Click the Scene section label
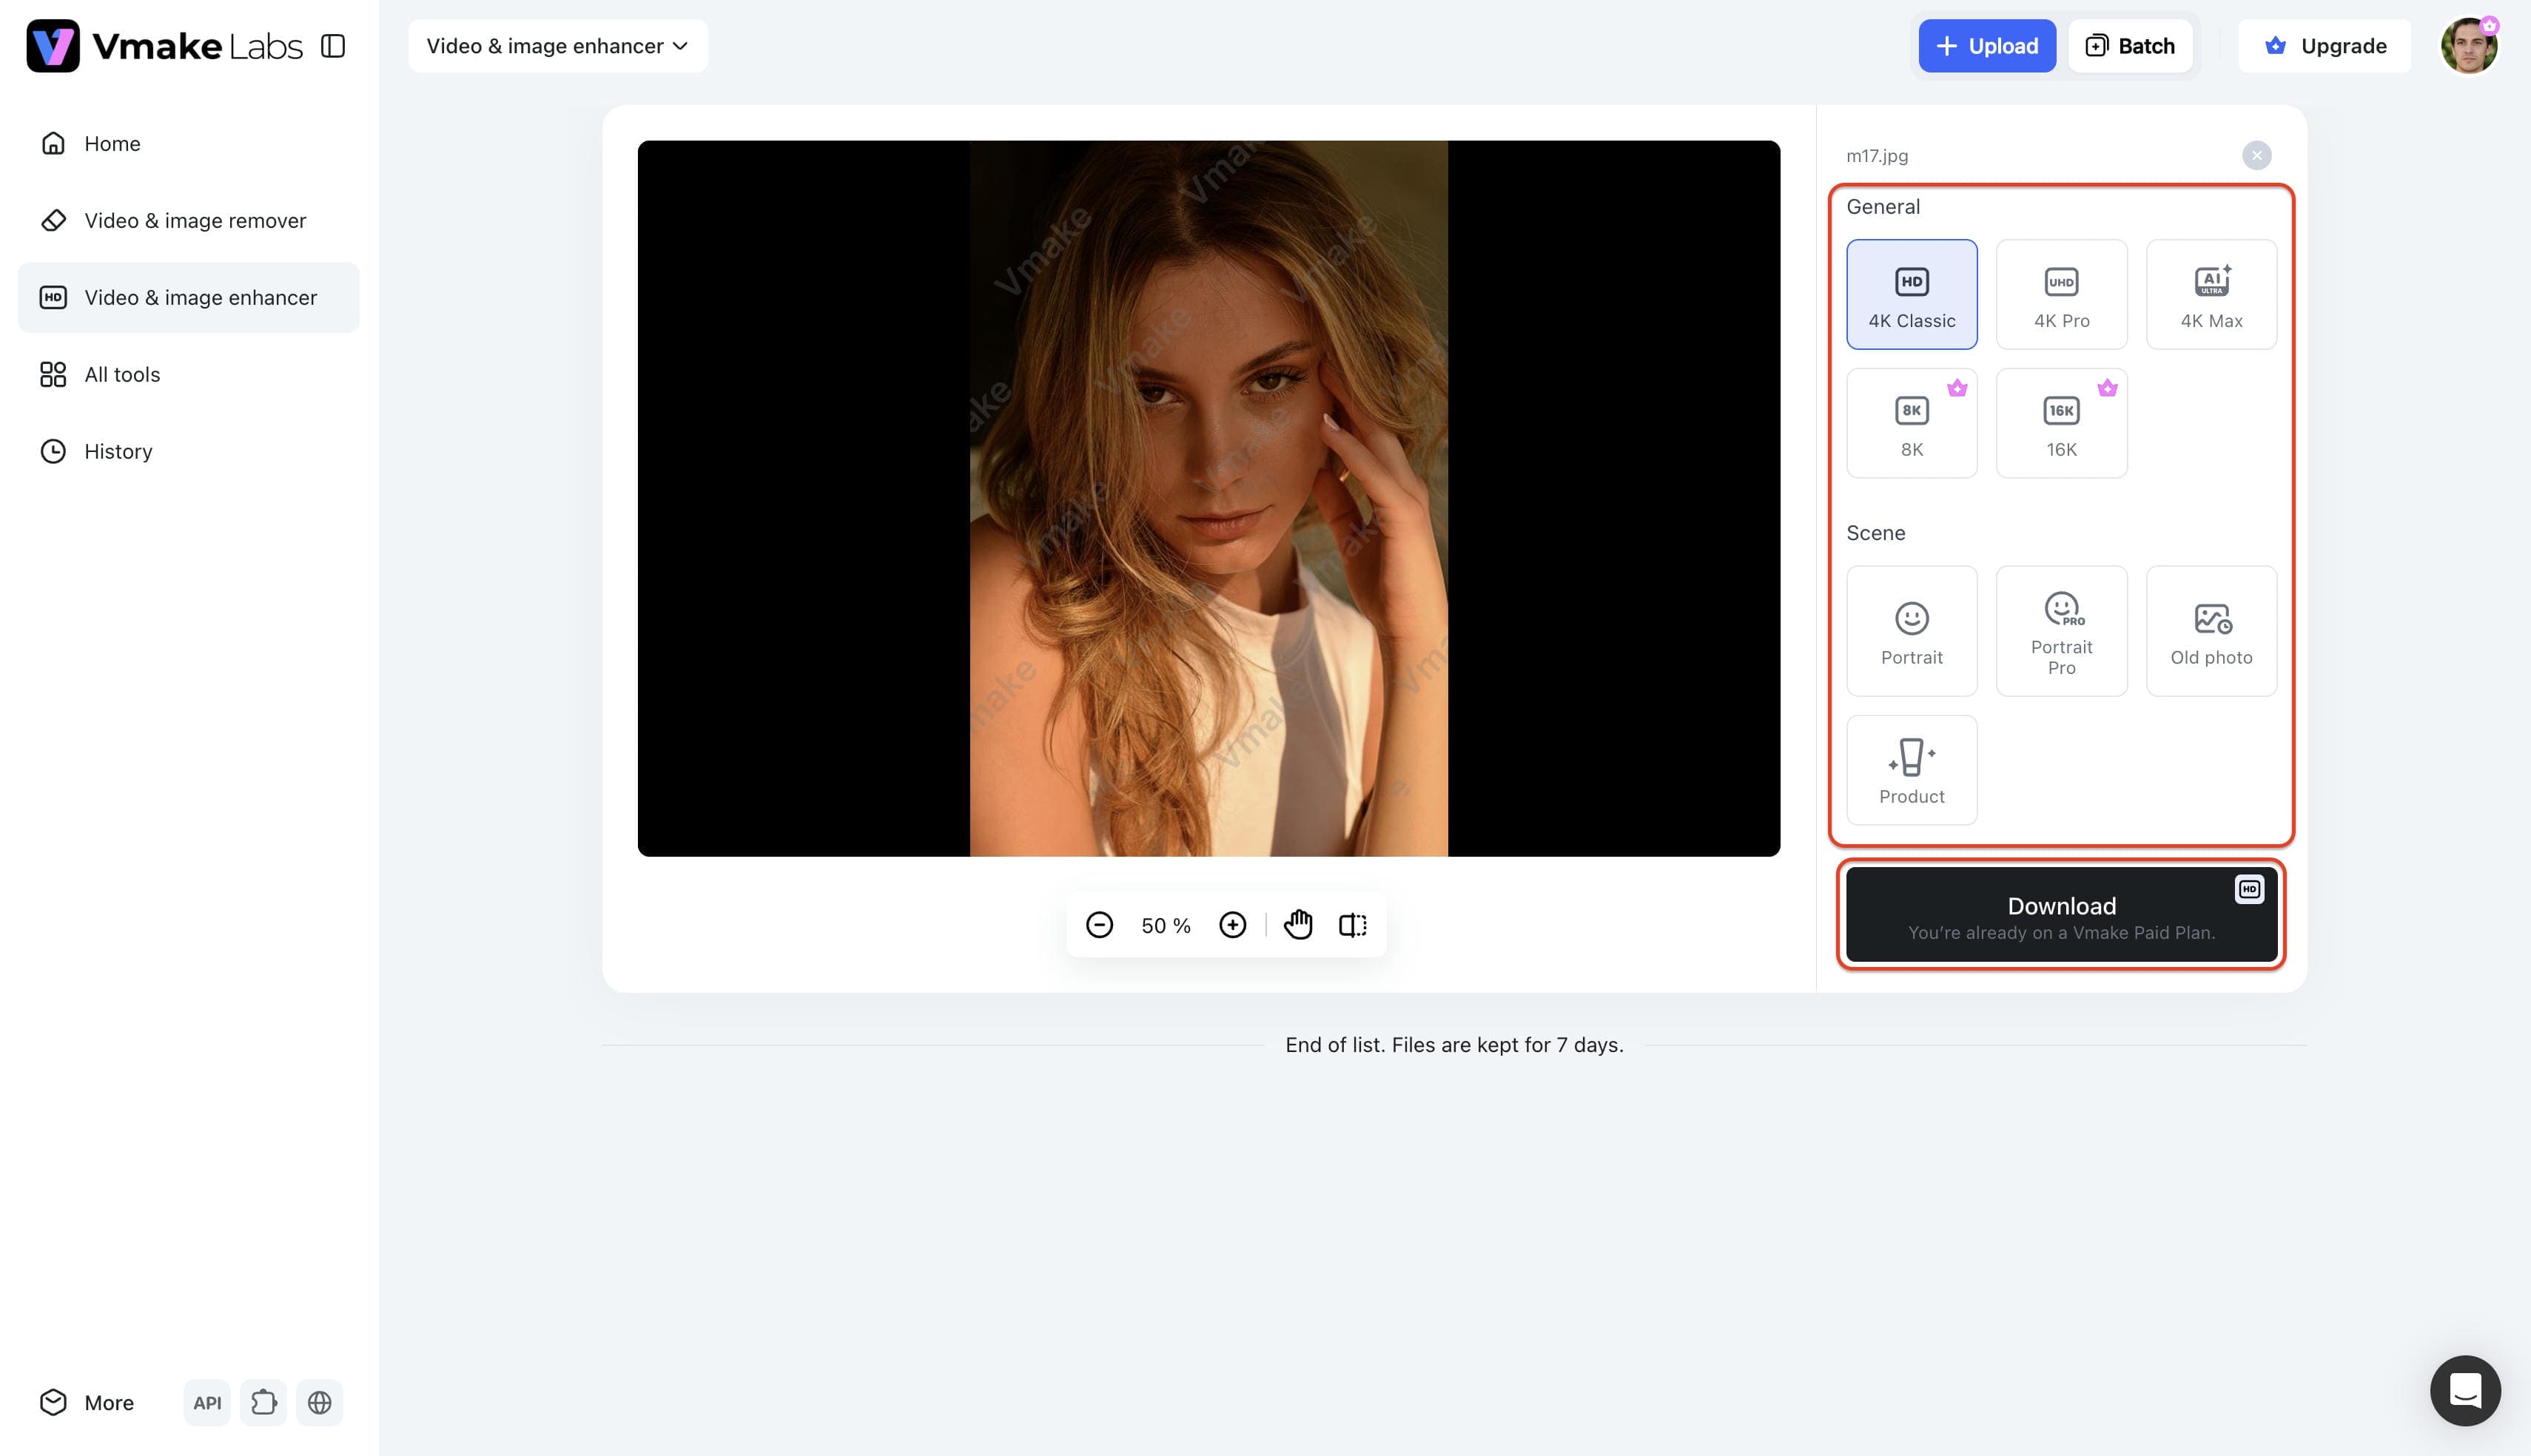The height and width of the screenshot is (1456, 2531). [1875, 533]
